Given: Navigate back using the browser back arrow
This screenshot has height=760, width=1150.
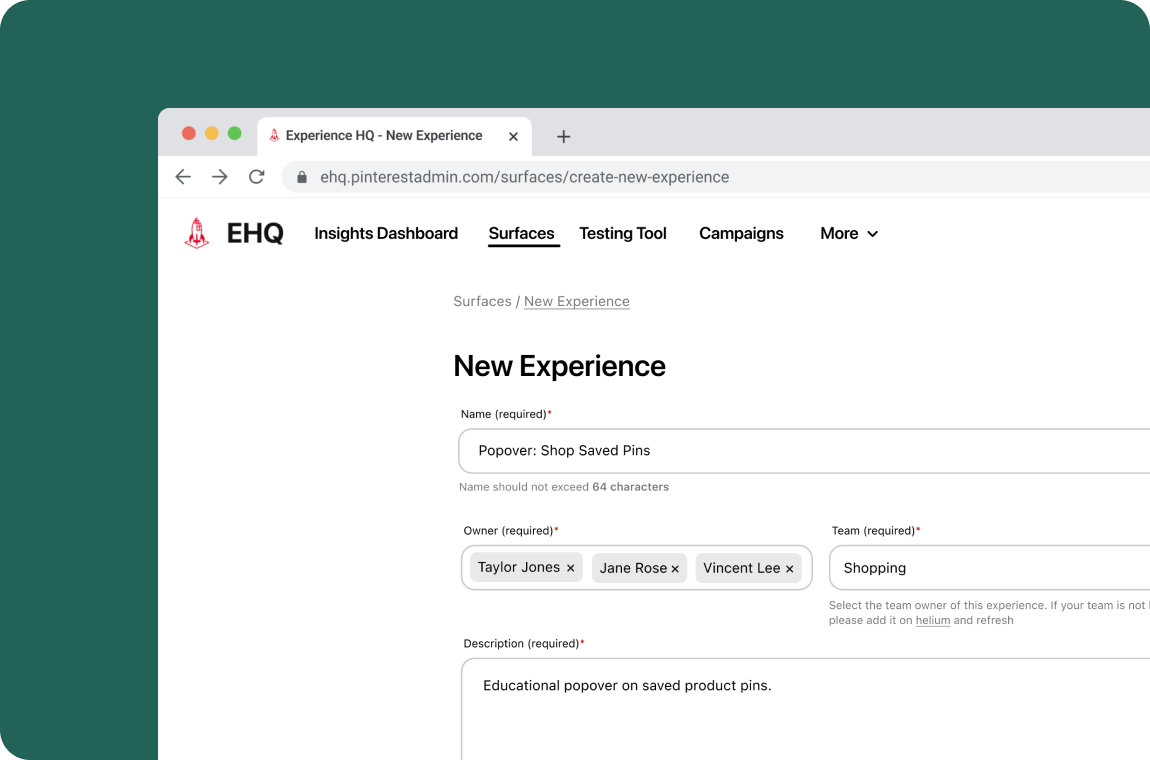Looking at the screenshot, I should 183,176.
